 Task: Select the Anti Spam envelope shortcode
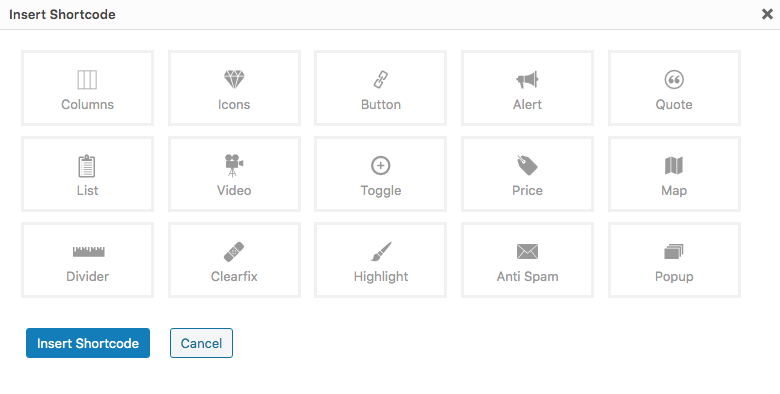(x=527, y=260)
